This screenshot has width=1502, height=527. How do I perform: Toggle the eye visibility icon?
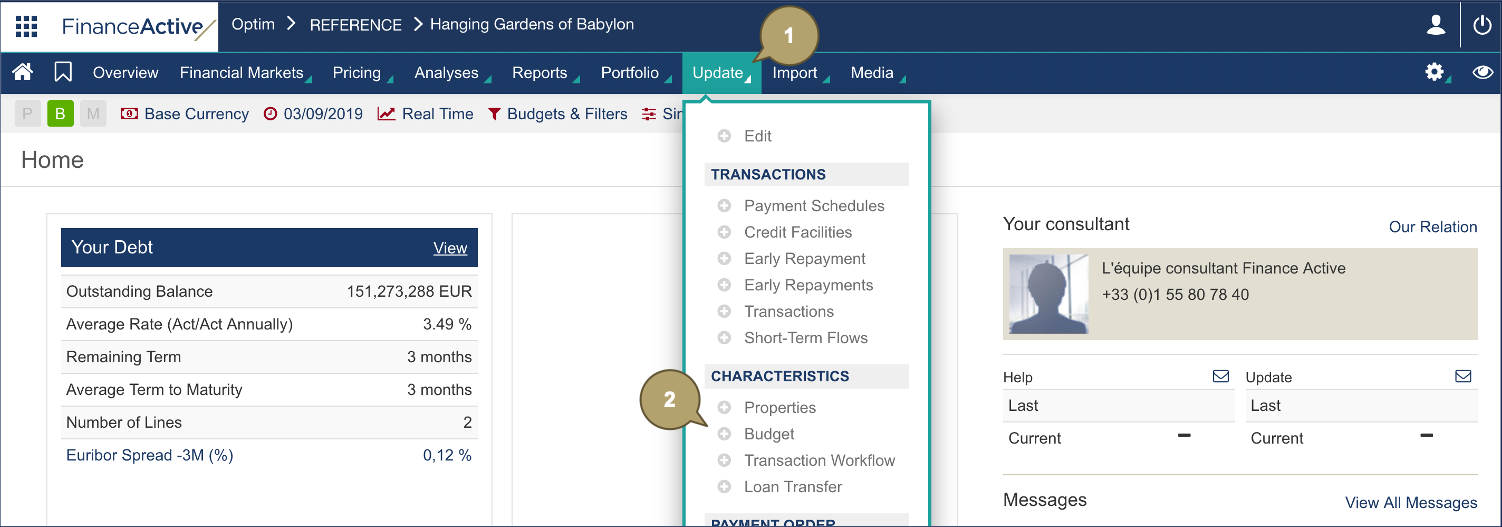coord(1482,72)
